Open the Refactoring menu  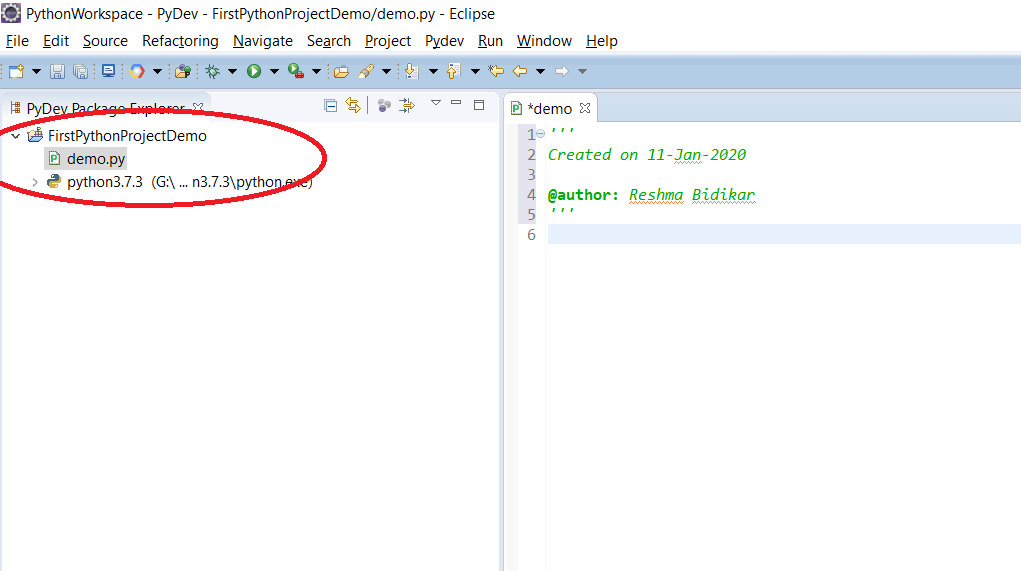point(180,41)
